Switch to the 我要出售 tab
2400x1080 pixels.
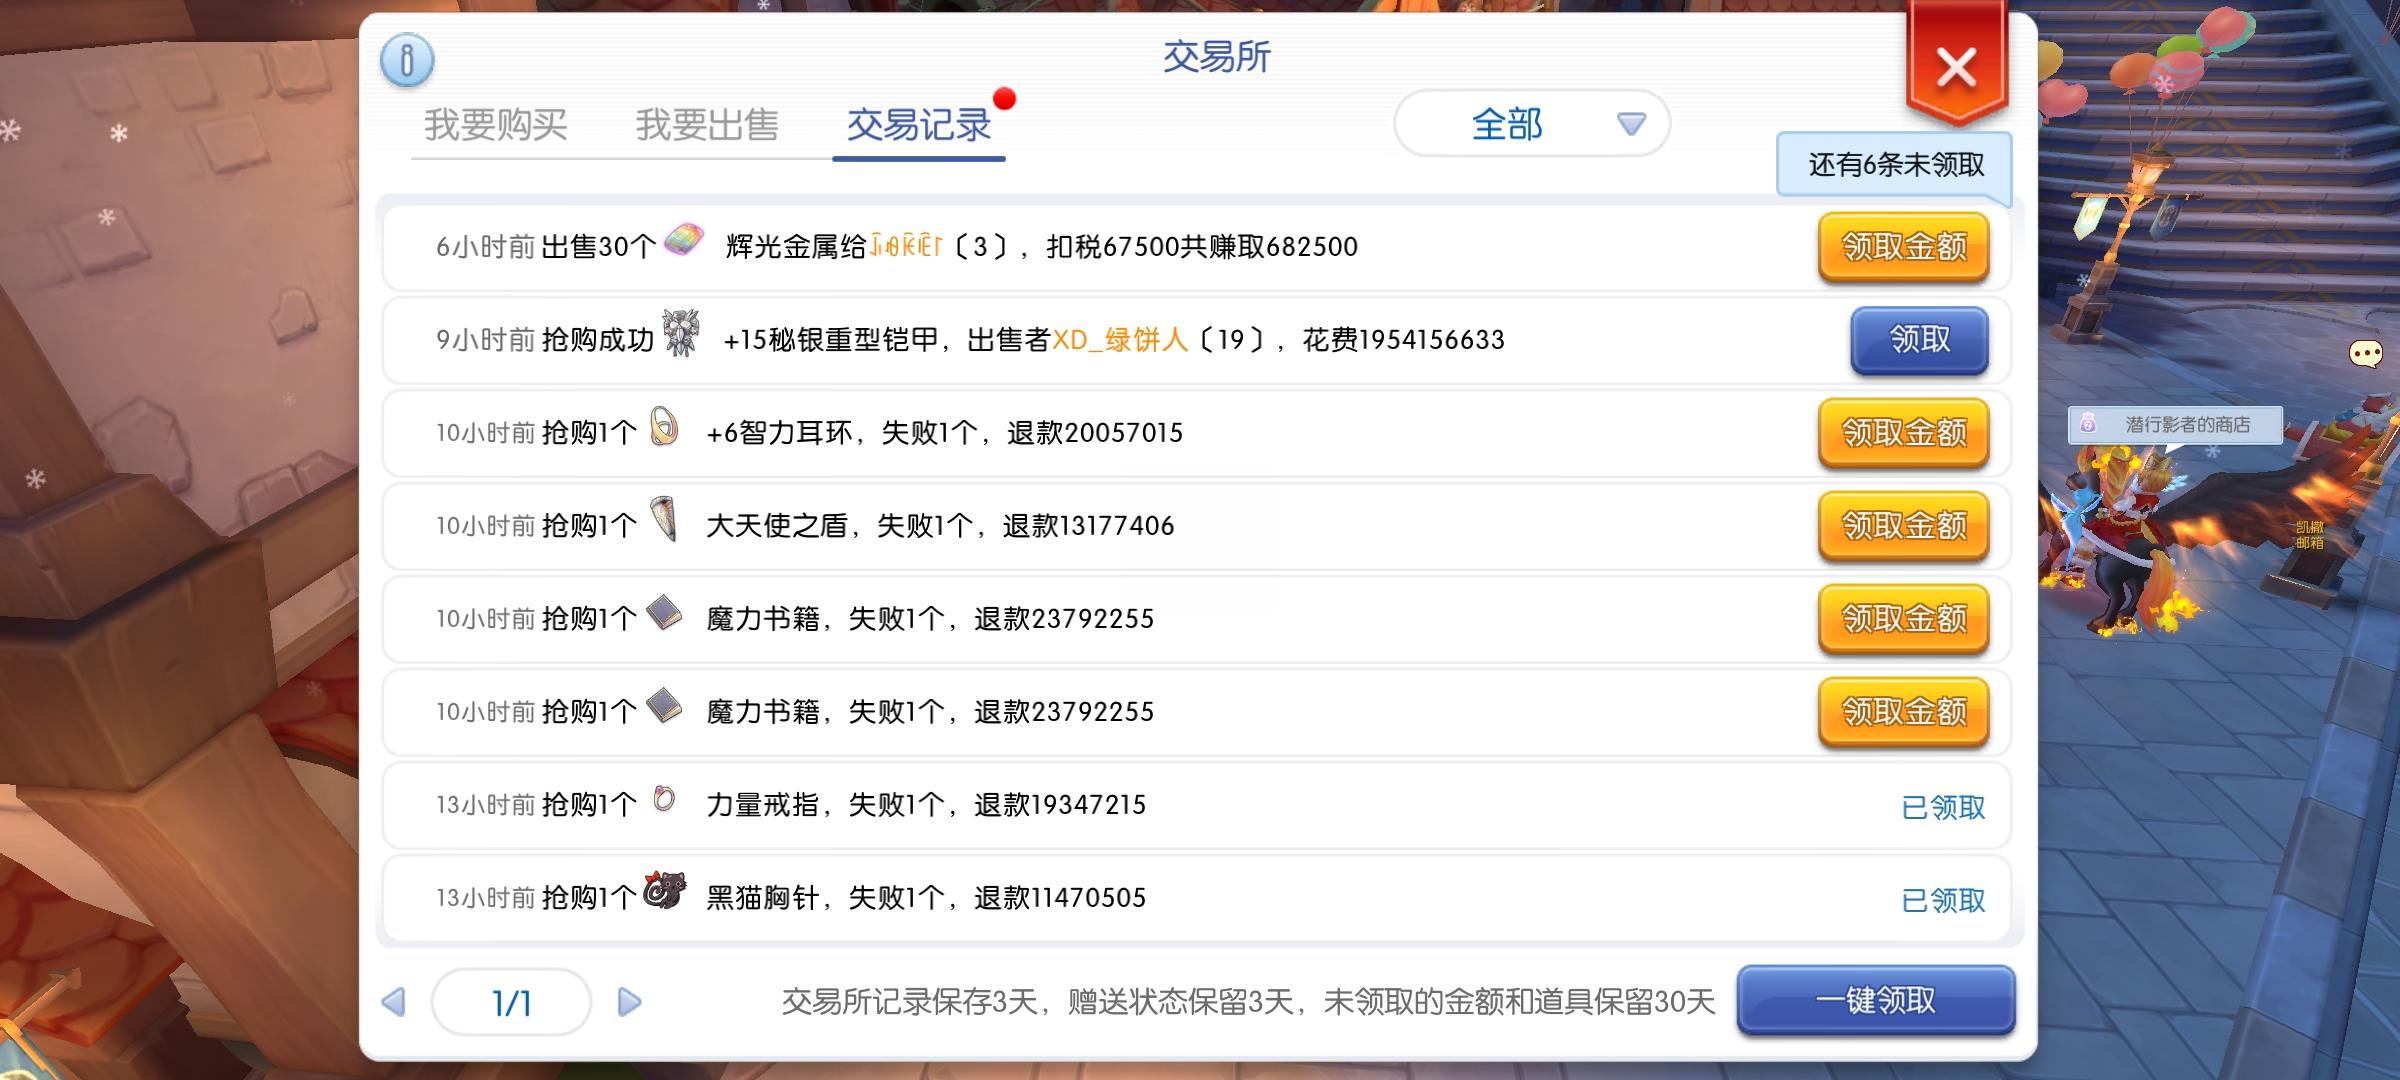coord(707,125)
